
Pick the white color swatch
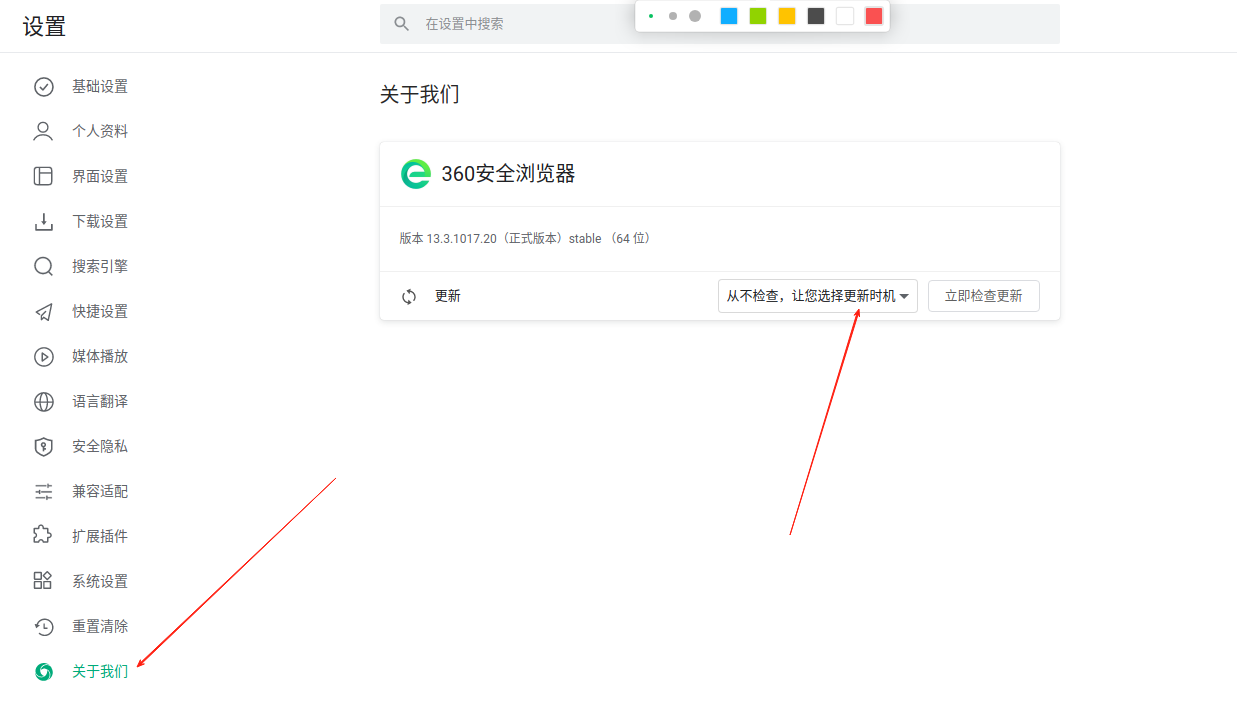pos(845,16)
